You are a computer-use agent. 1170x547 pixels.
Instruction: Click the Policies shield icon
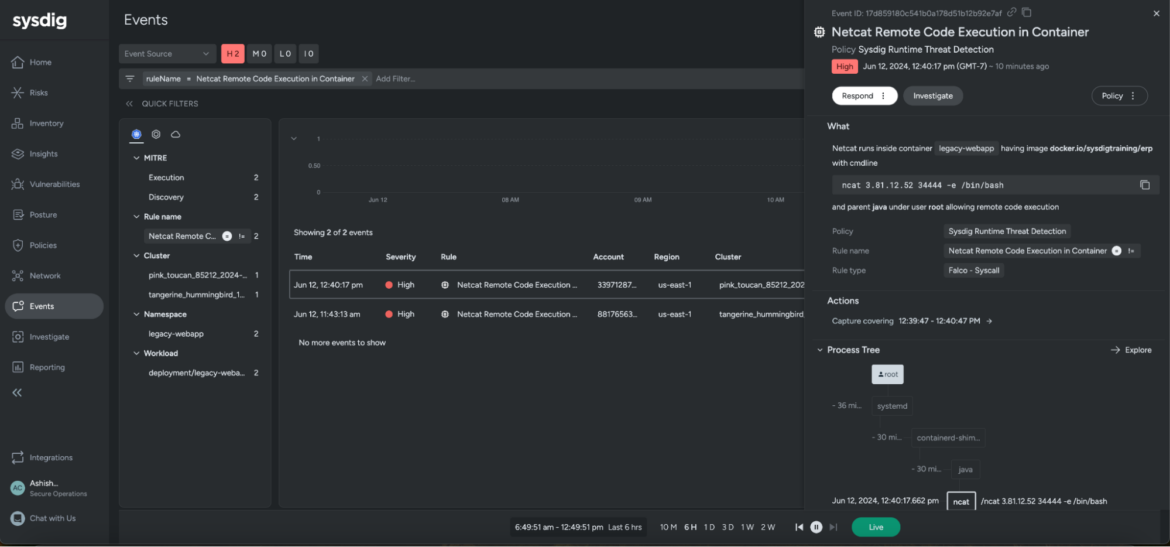point(18,246)
